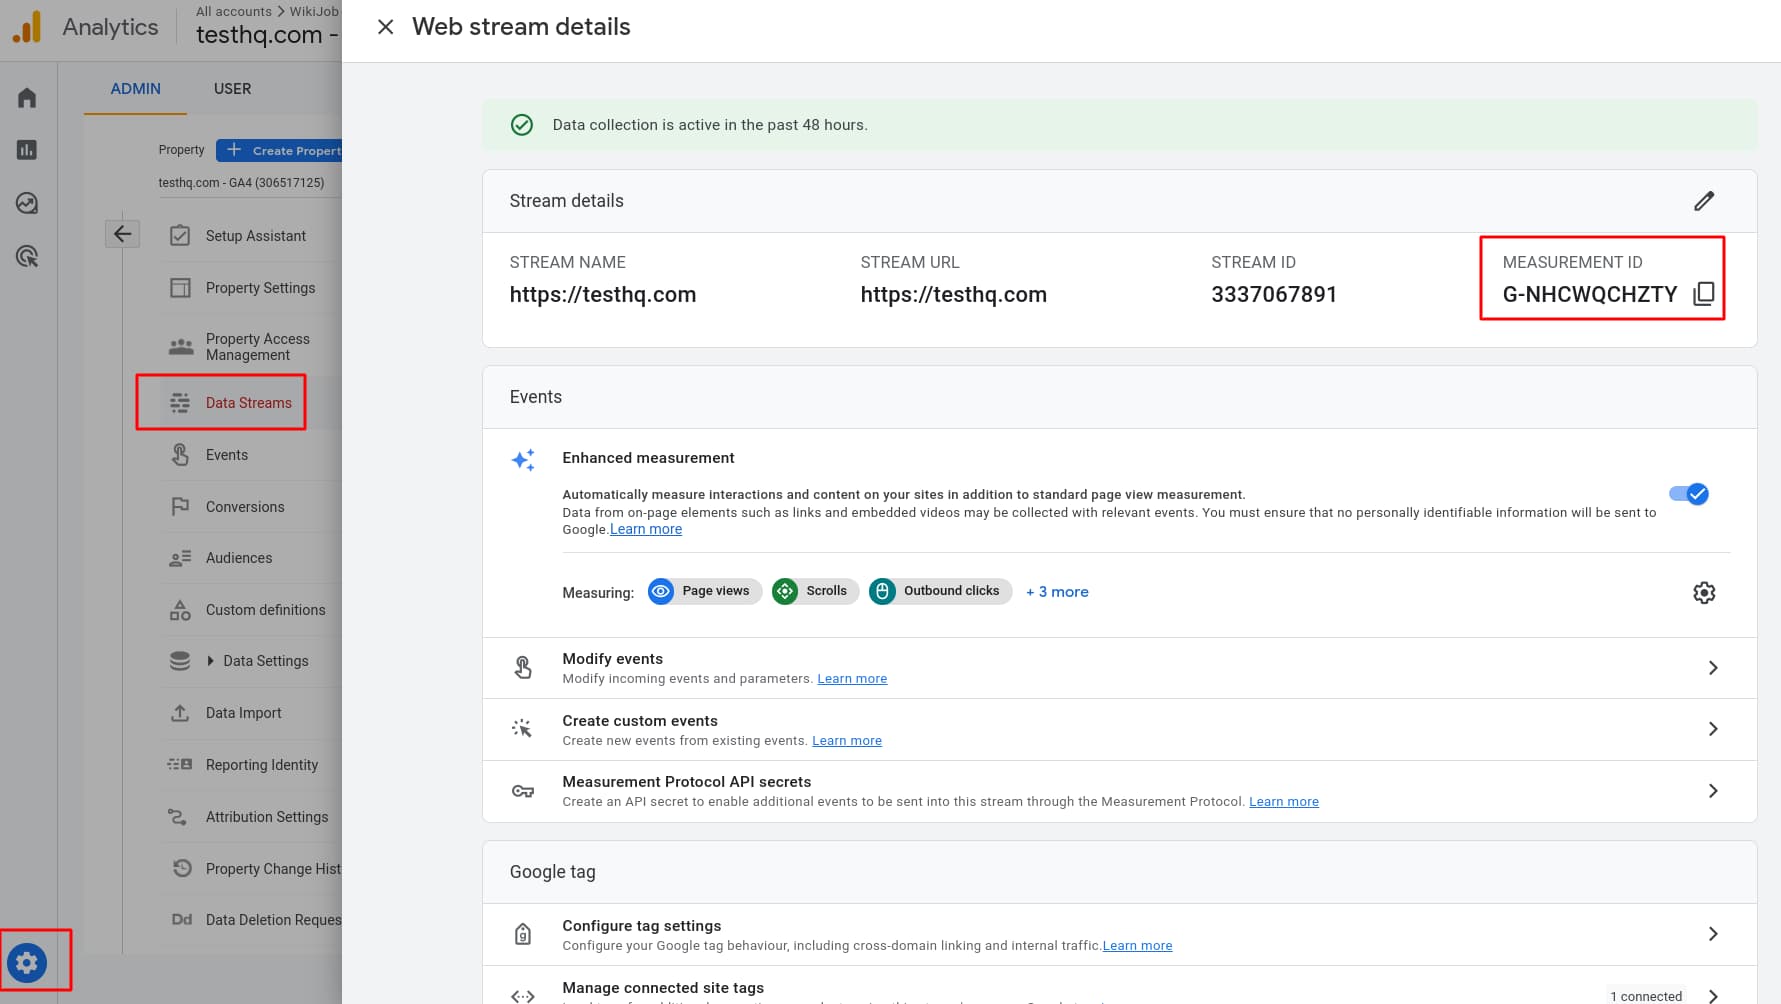This screenshot has height=1004, width=1781.
Task: Open Modify events via its chevron
Action: click(x=1713, y=667)
